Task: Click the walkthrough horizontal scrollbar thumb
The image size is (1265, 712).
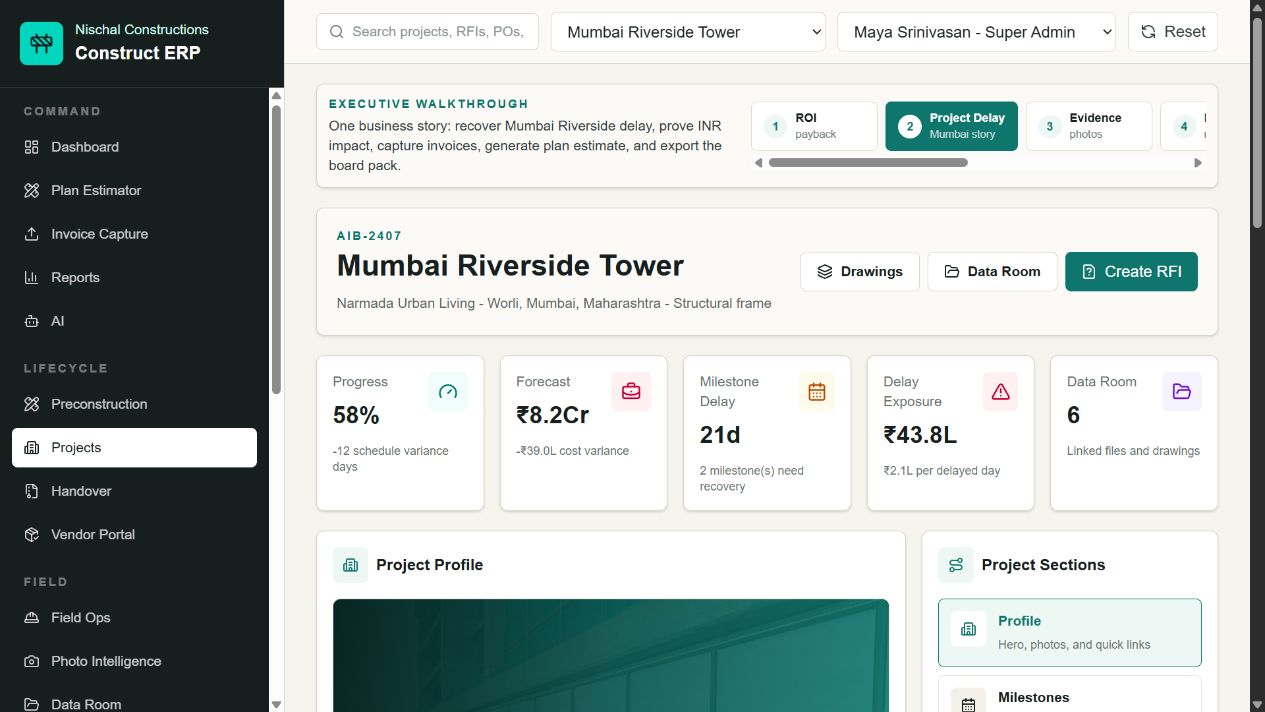Action: point(868,162)
